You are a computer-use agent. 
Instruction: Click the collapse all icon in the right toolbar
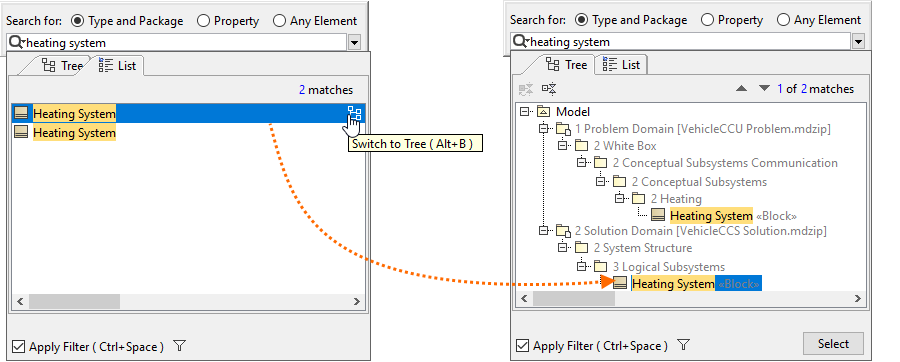pyautogui.click(x=549, y=89)
